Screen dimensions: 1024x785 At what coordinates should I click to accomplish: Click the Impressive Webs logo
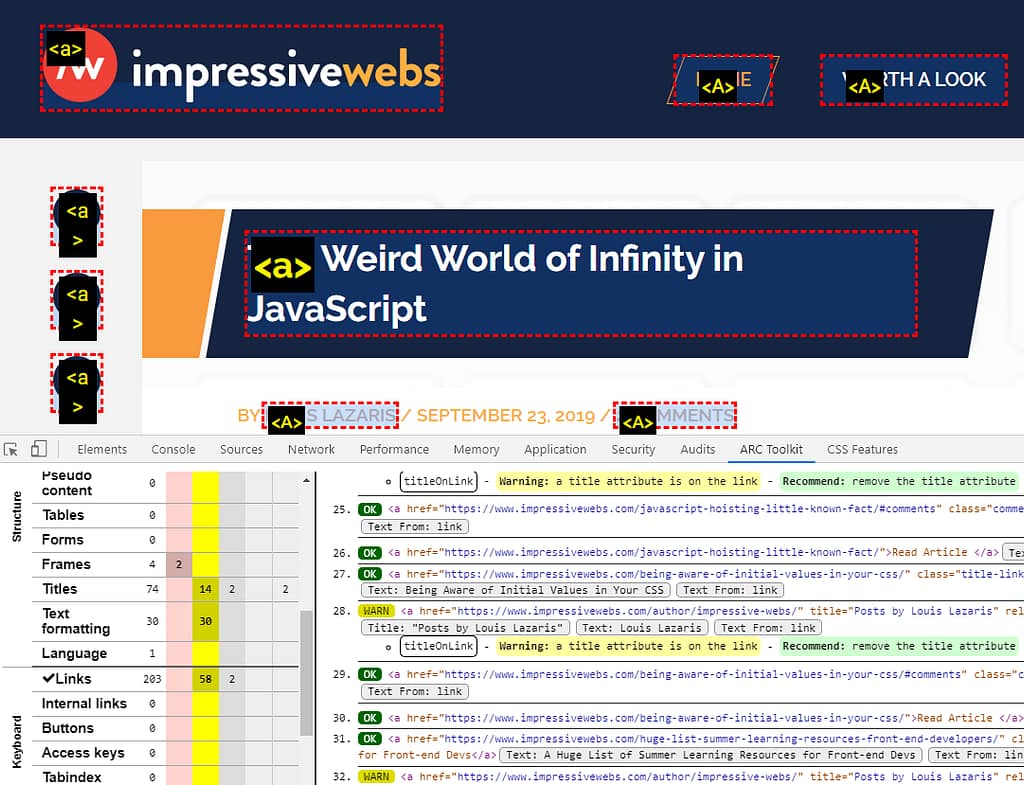[241, 69]
